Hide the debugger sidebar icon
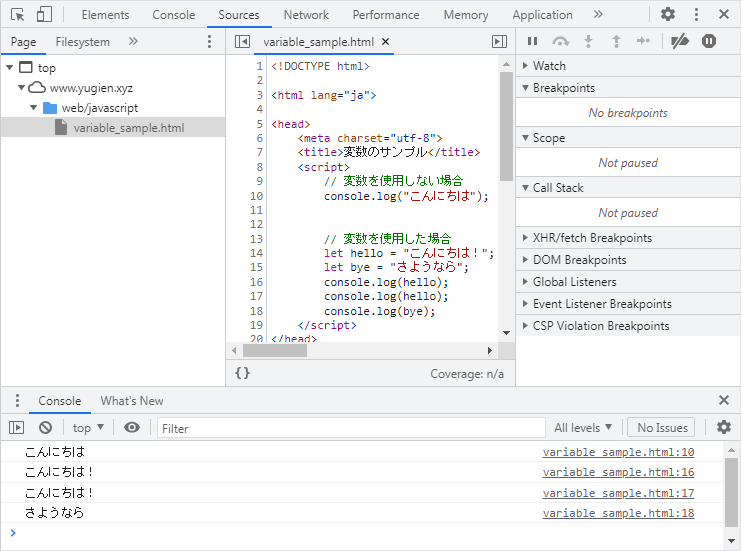The image size is (741, 551). [500, 42]
